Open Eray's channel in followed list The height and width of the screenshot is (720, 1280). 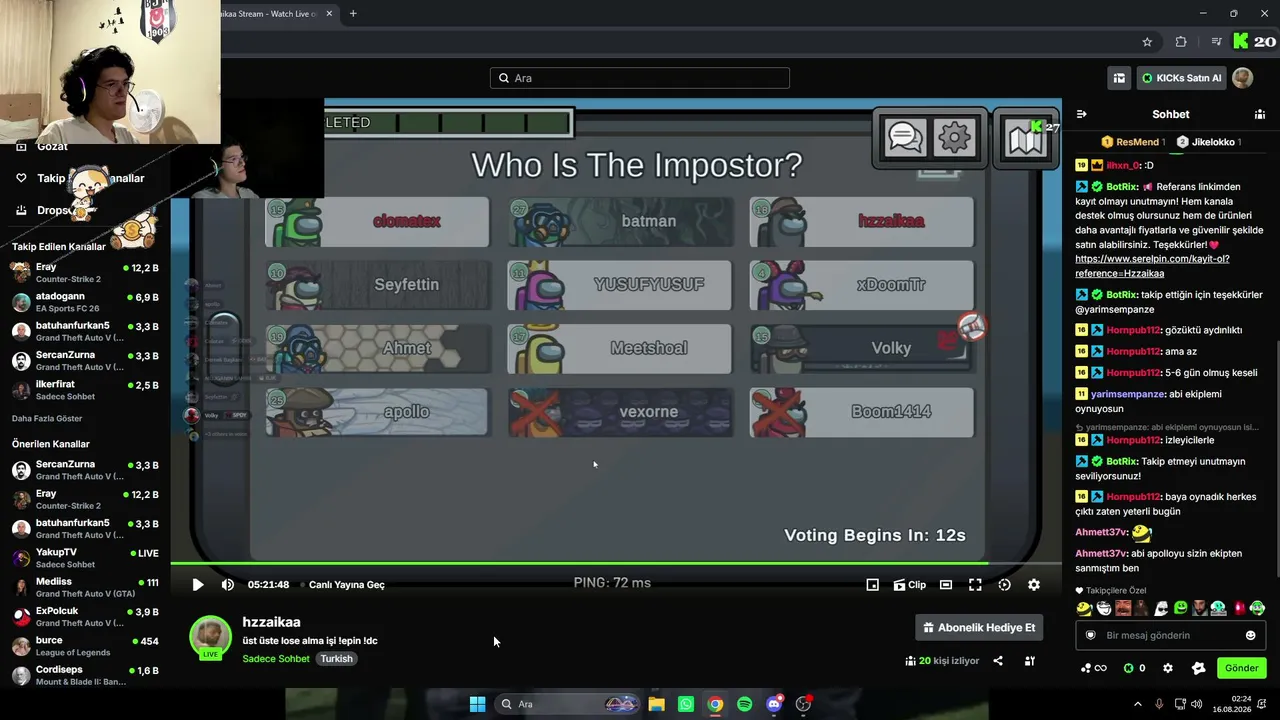click(x=84, y=273)
